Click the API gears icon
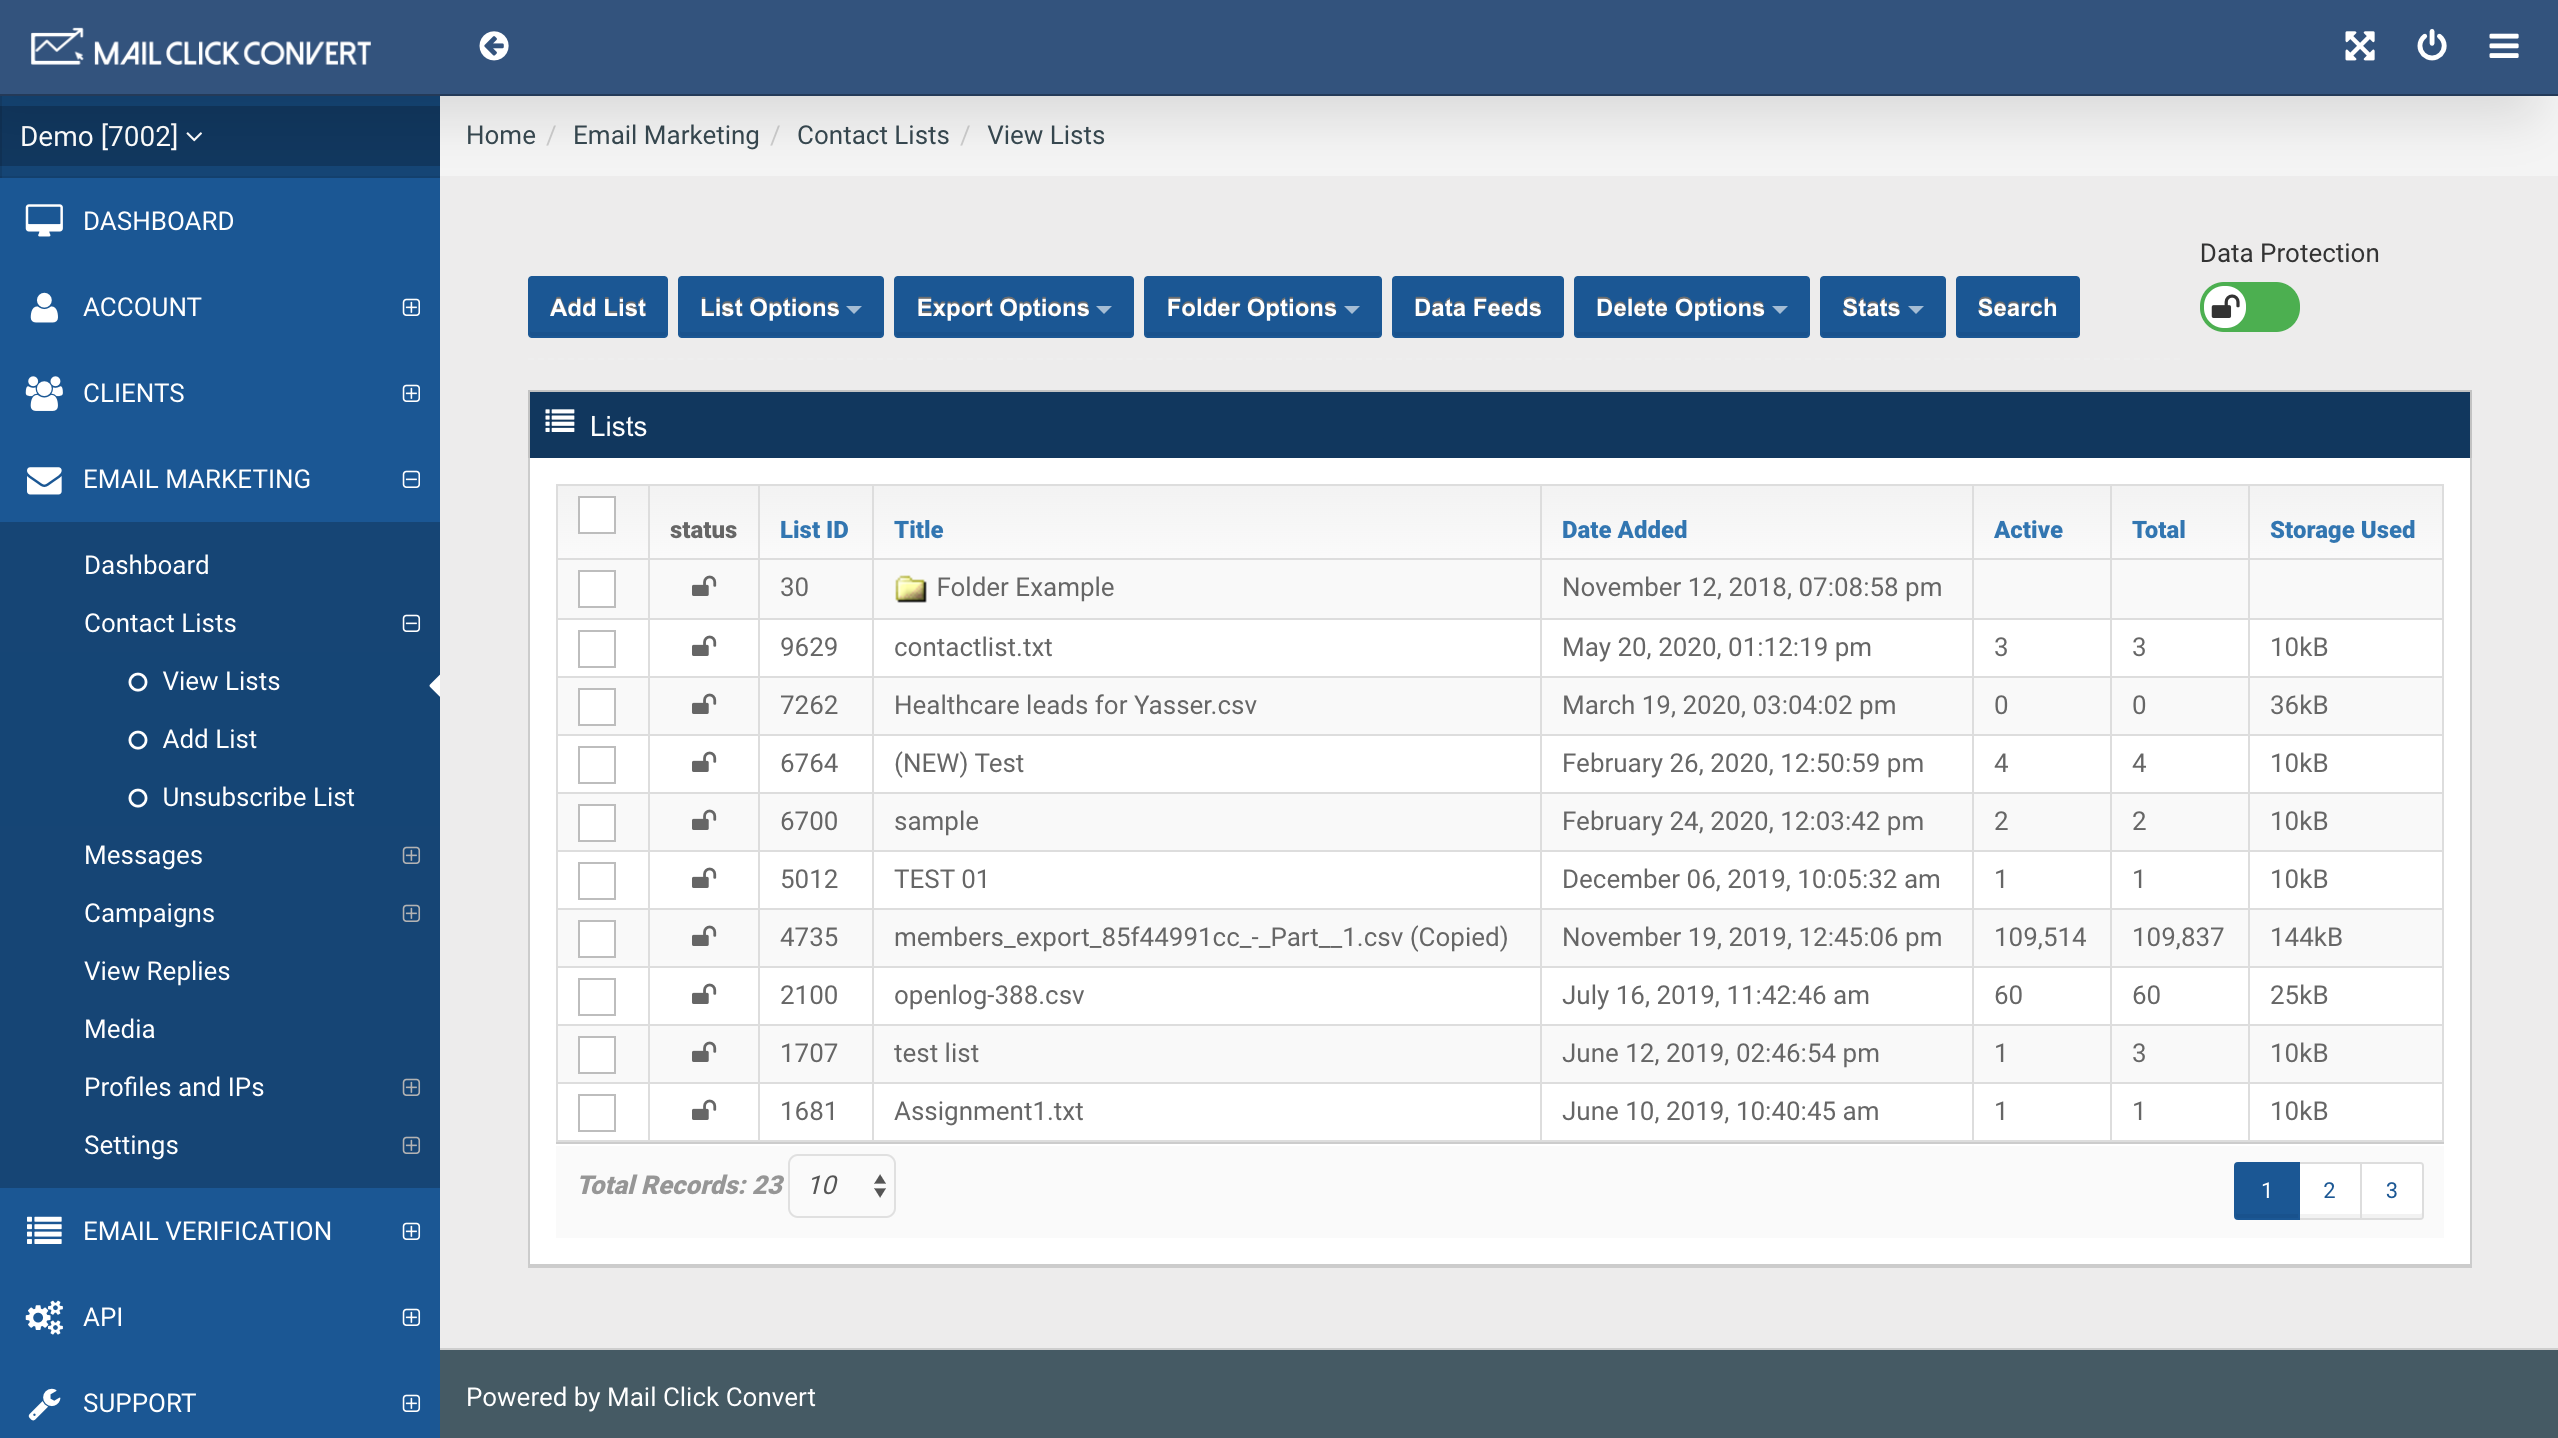Screen dimensions: 2558x1438 [44, 1317]
